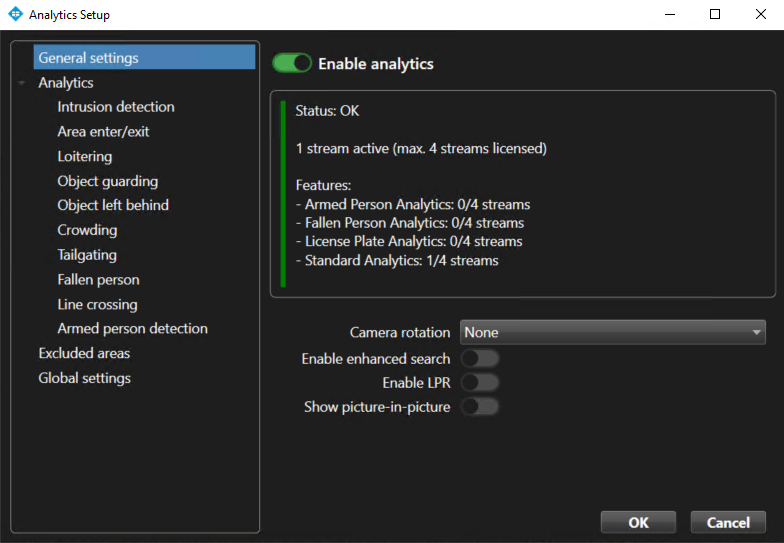
Task: Select Tailgating in the analytics list
Action: click(x=87, y=255)
